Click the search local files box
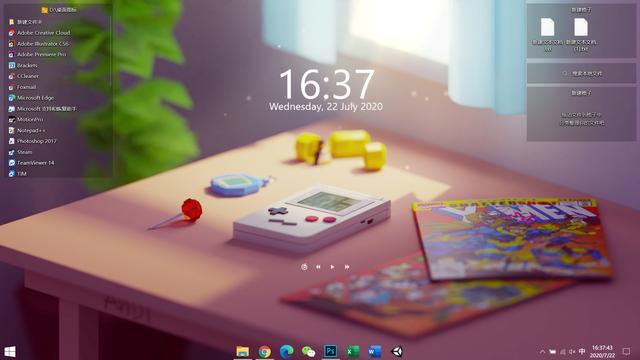The image size is (640, 360). point(581,73)
